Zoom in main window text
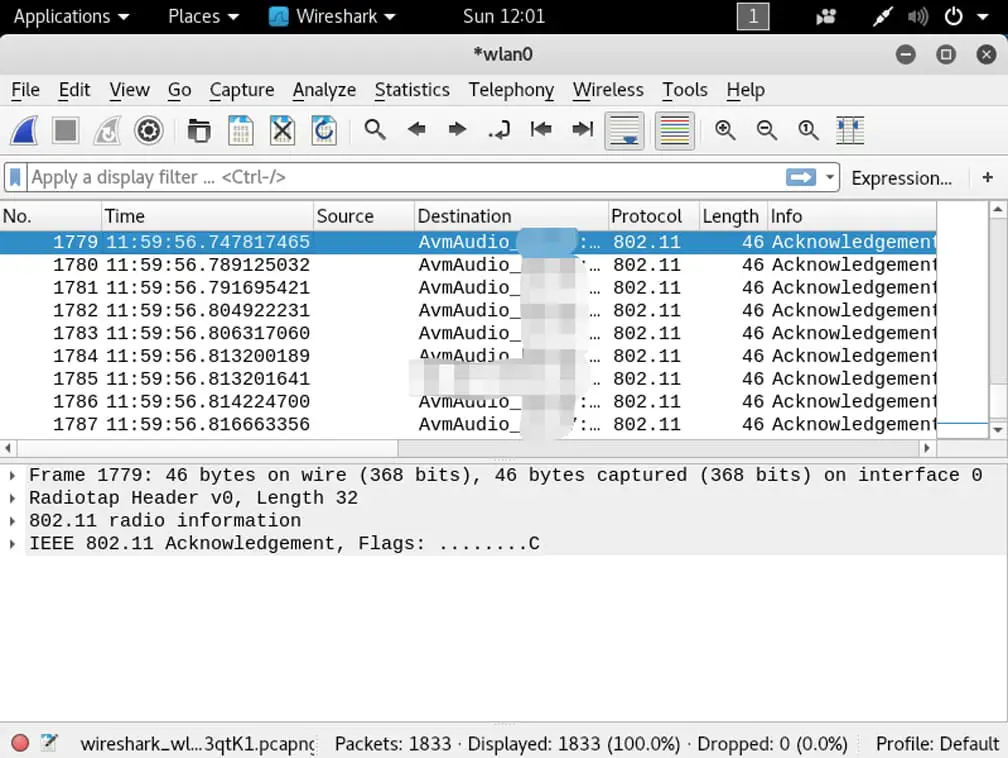 (x=725, y=130)
